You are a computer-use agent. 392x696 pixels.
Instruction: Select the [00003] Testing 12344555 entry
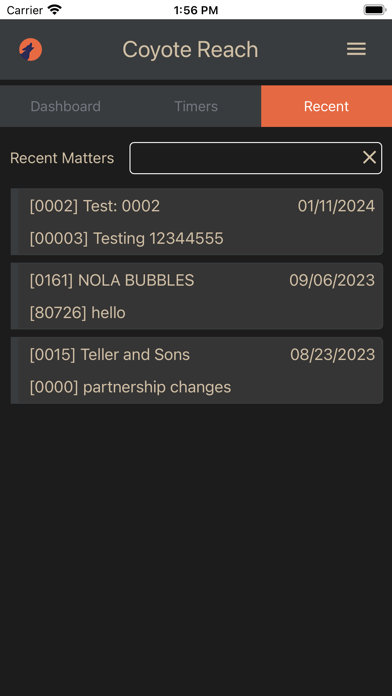pyautogui.click(x=127, y=239)
